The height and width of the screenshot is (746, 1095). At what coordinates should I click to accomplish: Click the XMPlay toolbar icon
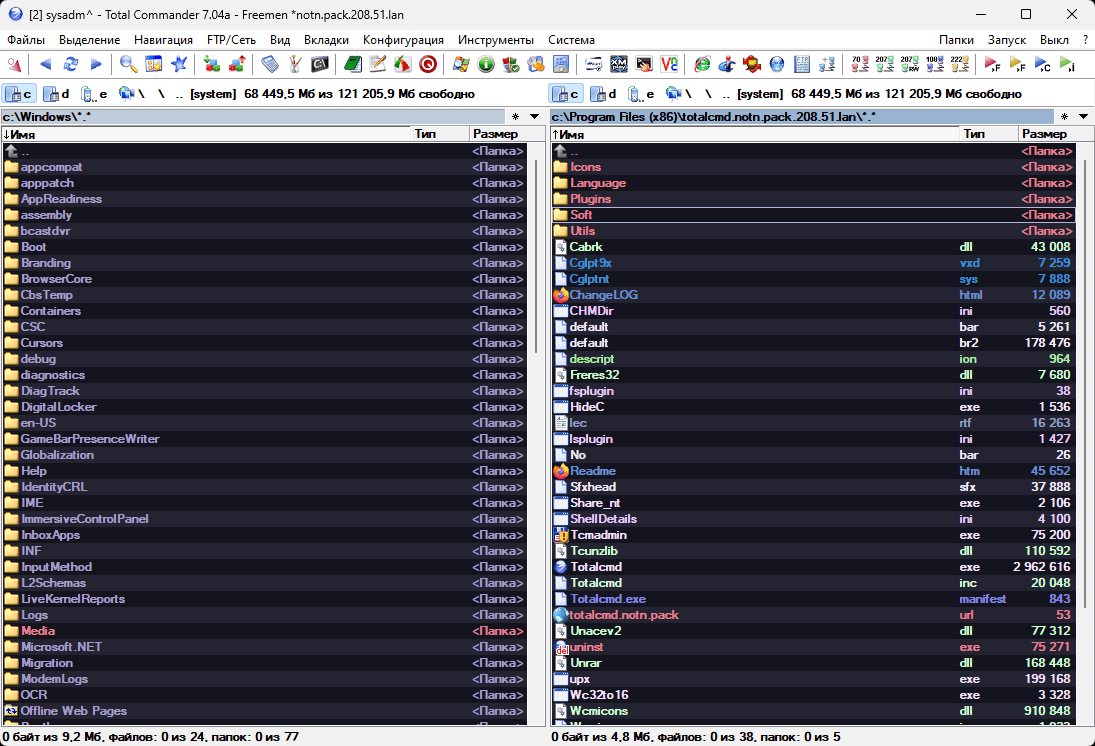[x=619, y=65]
